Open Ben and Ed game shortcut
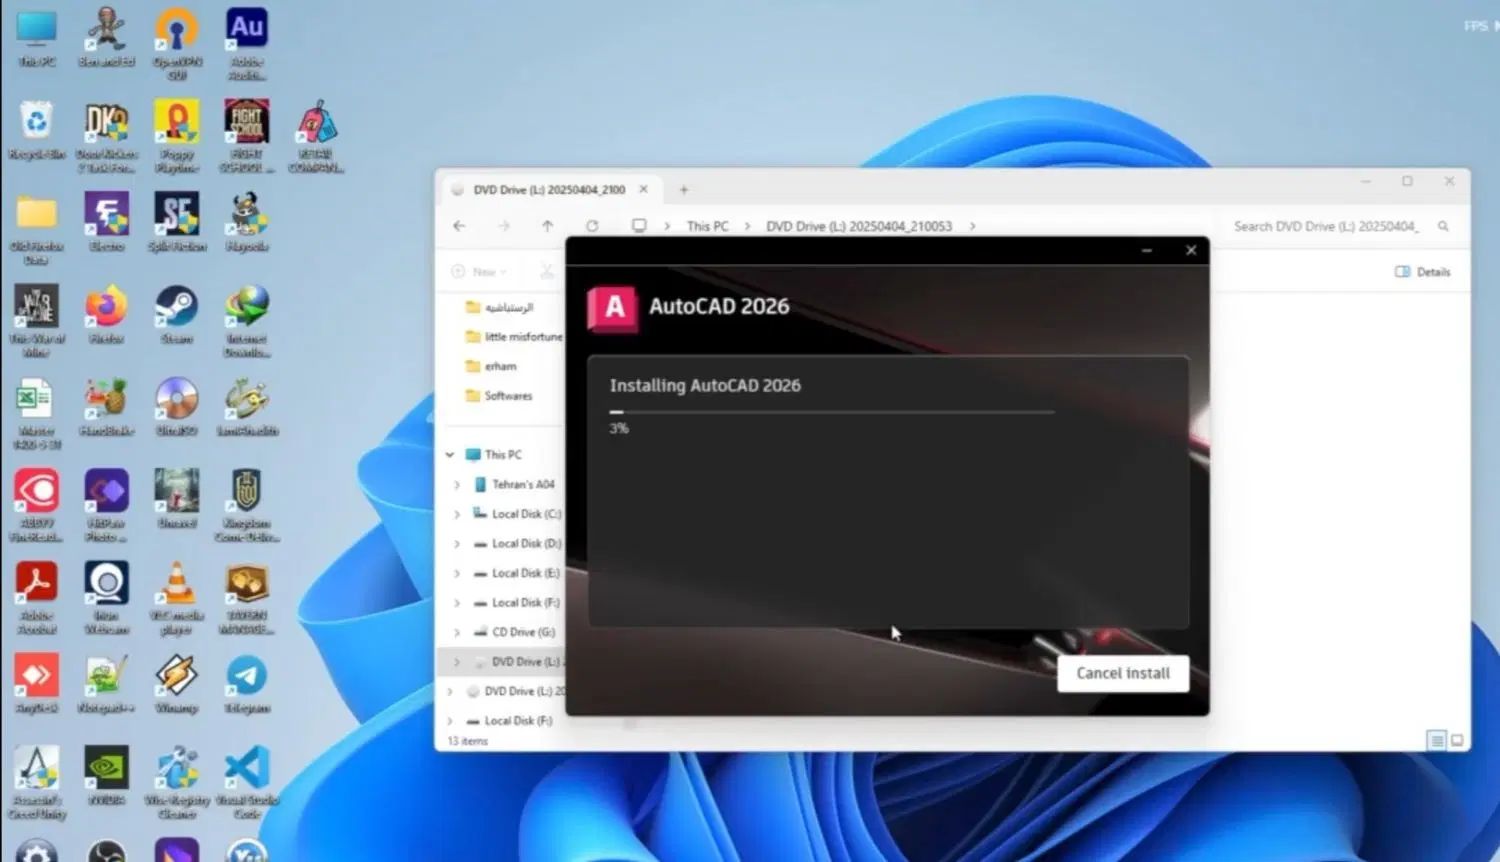The width and height of the screenshot is (1500, 862). pyautogui.click(x=106, y=38)
